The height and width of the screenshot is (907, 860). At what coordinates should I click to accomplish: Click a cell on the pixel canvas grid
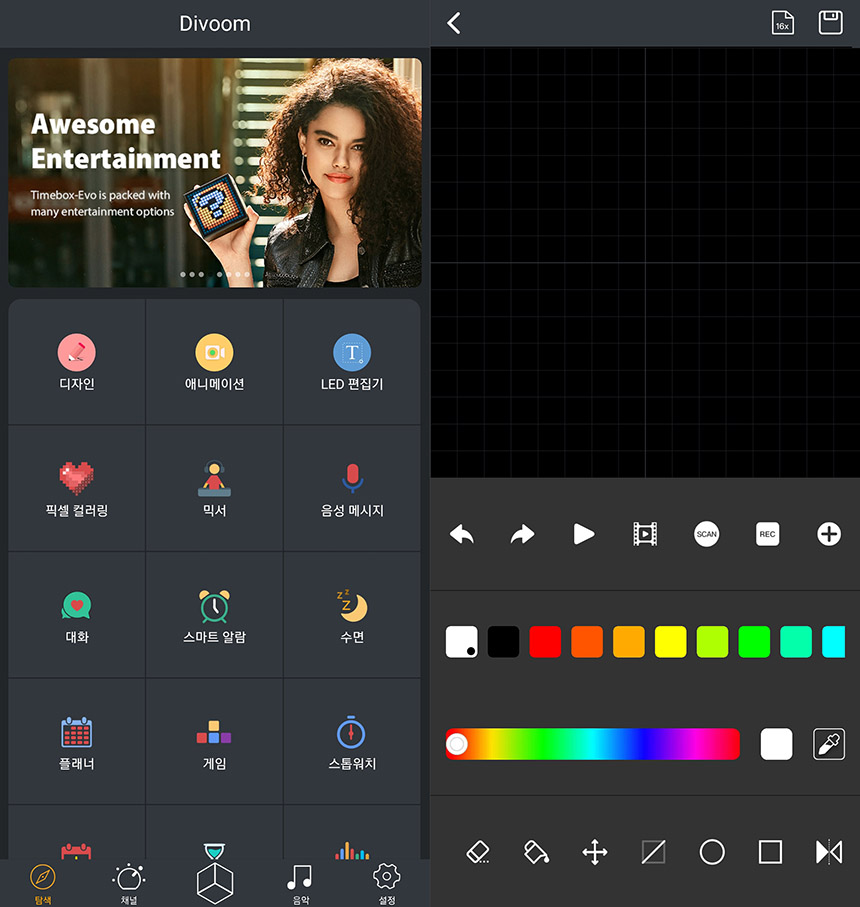645,263
